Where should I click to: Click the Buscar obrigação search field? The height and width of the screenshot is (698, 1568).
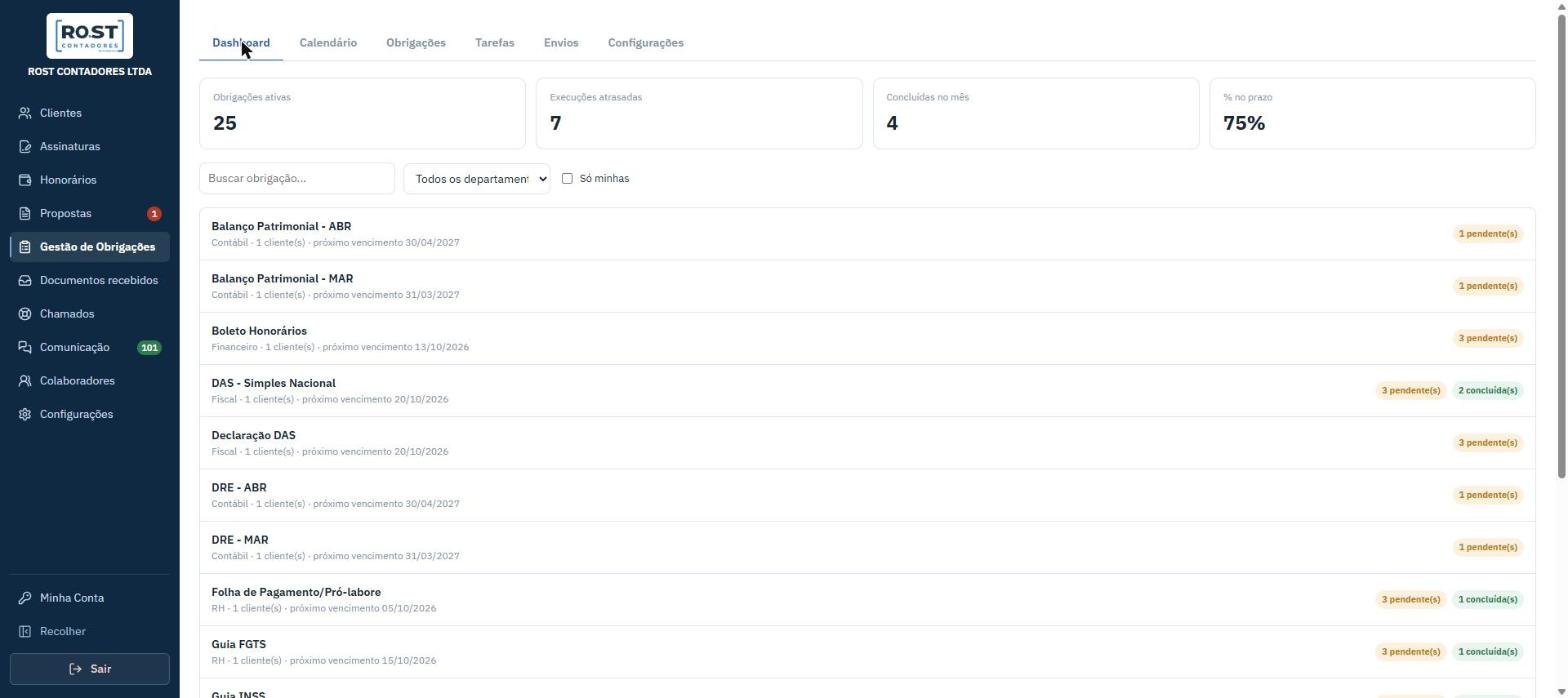[297, 178]
